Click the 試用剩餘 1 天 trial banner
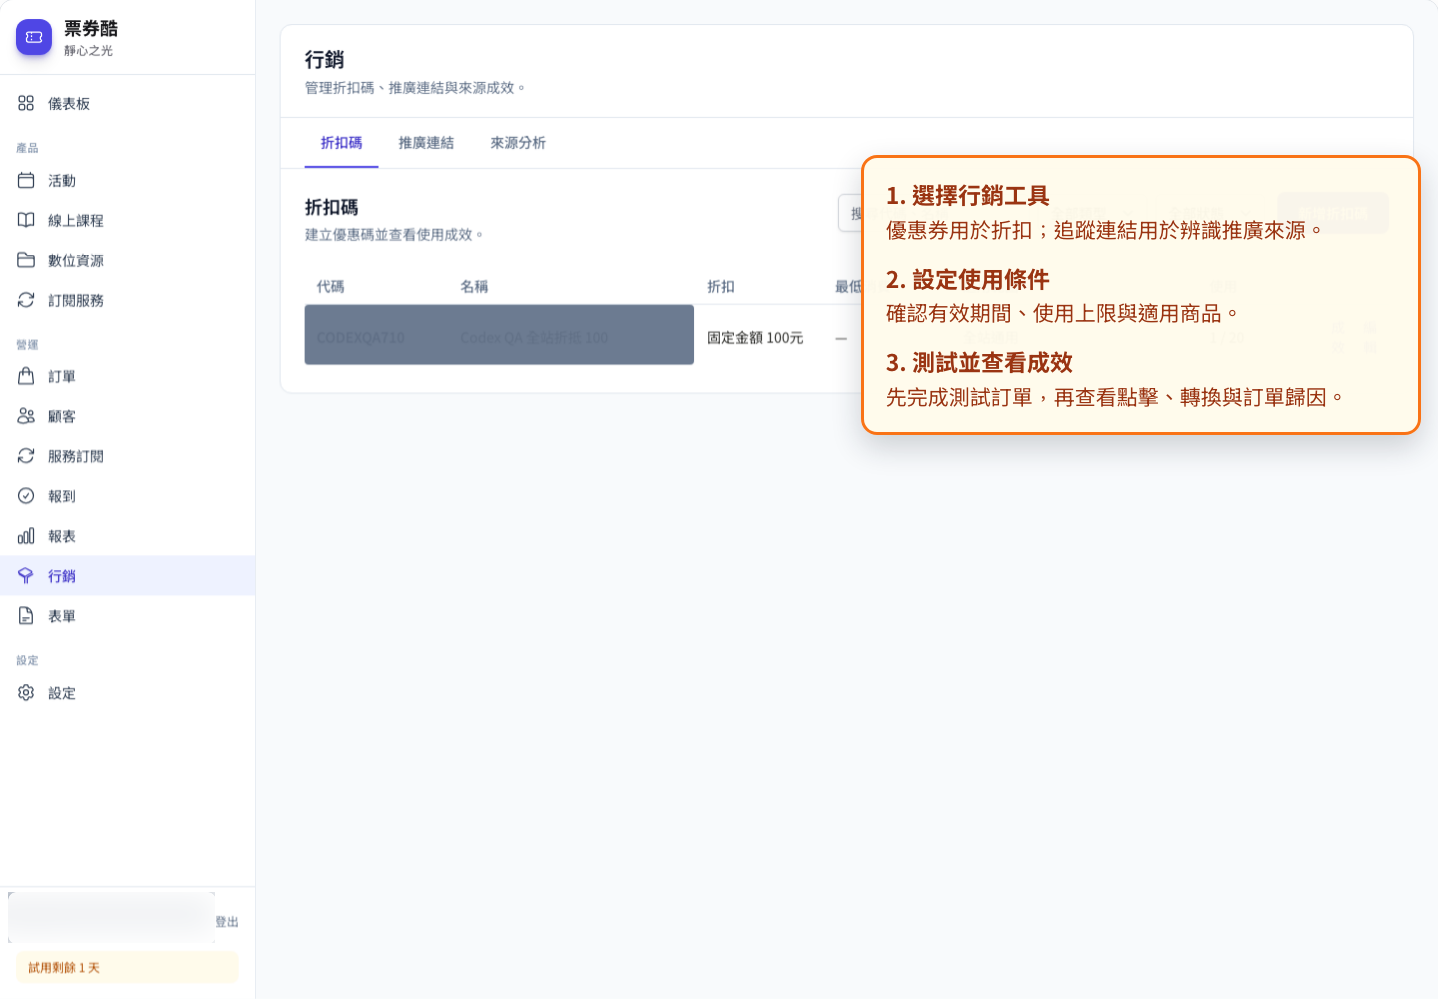 [x=127, y=968]
